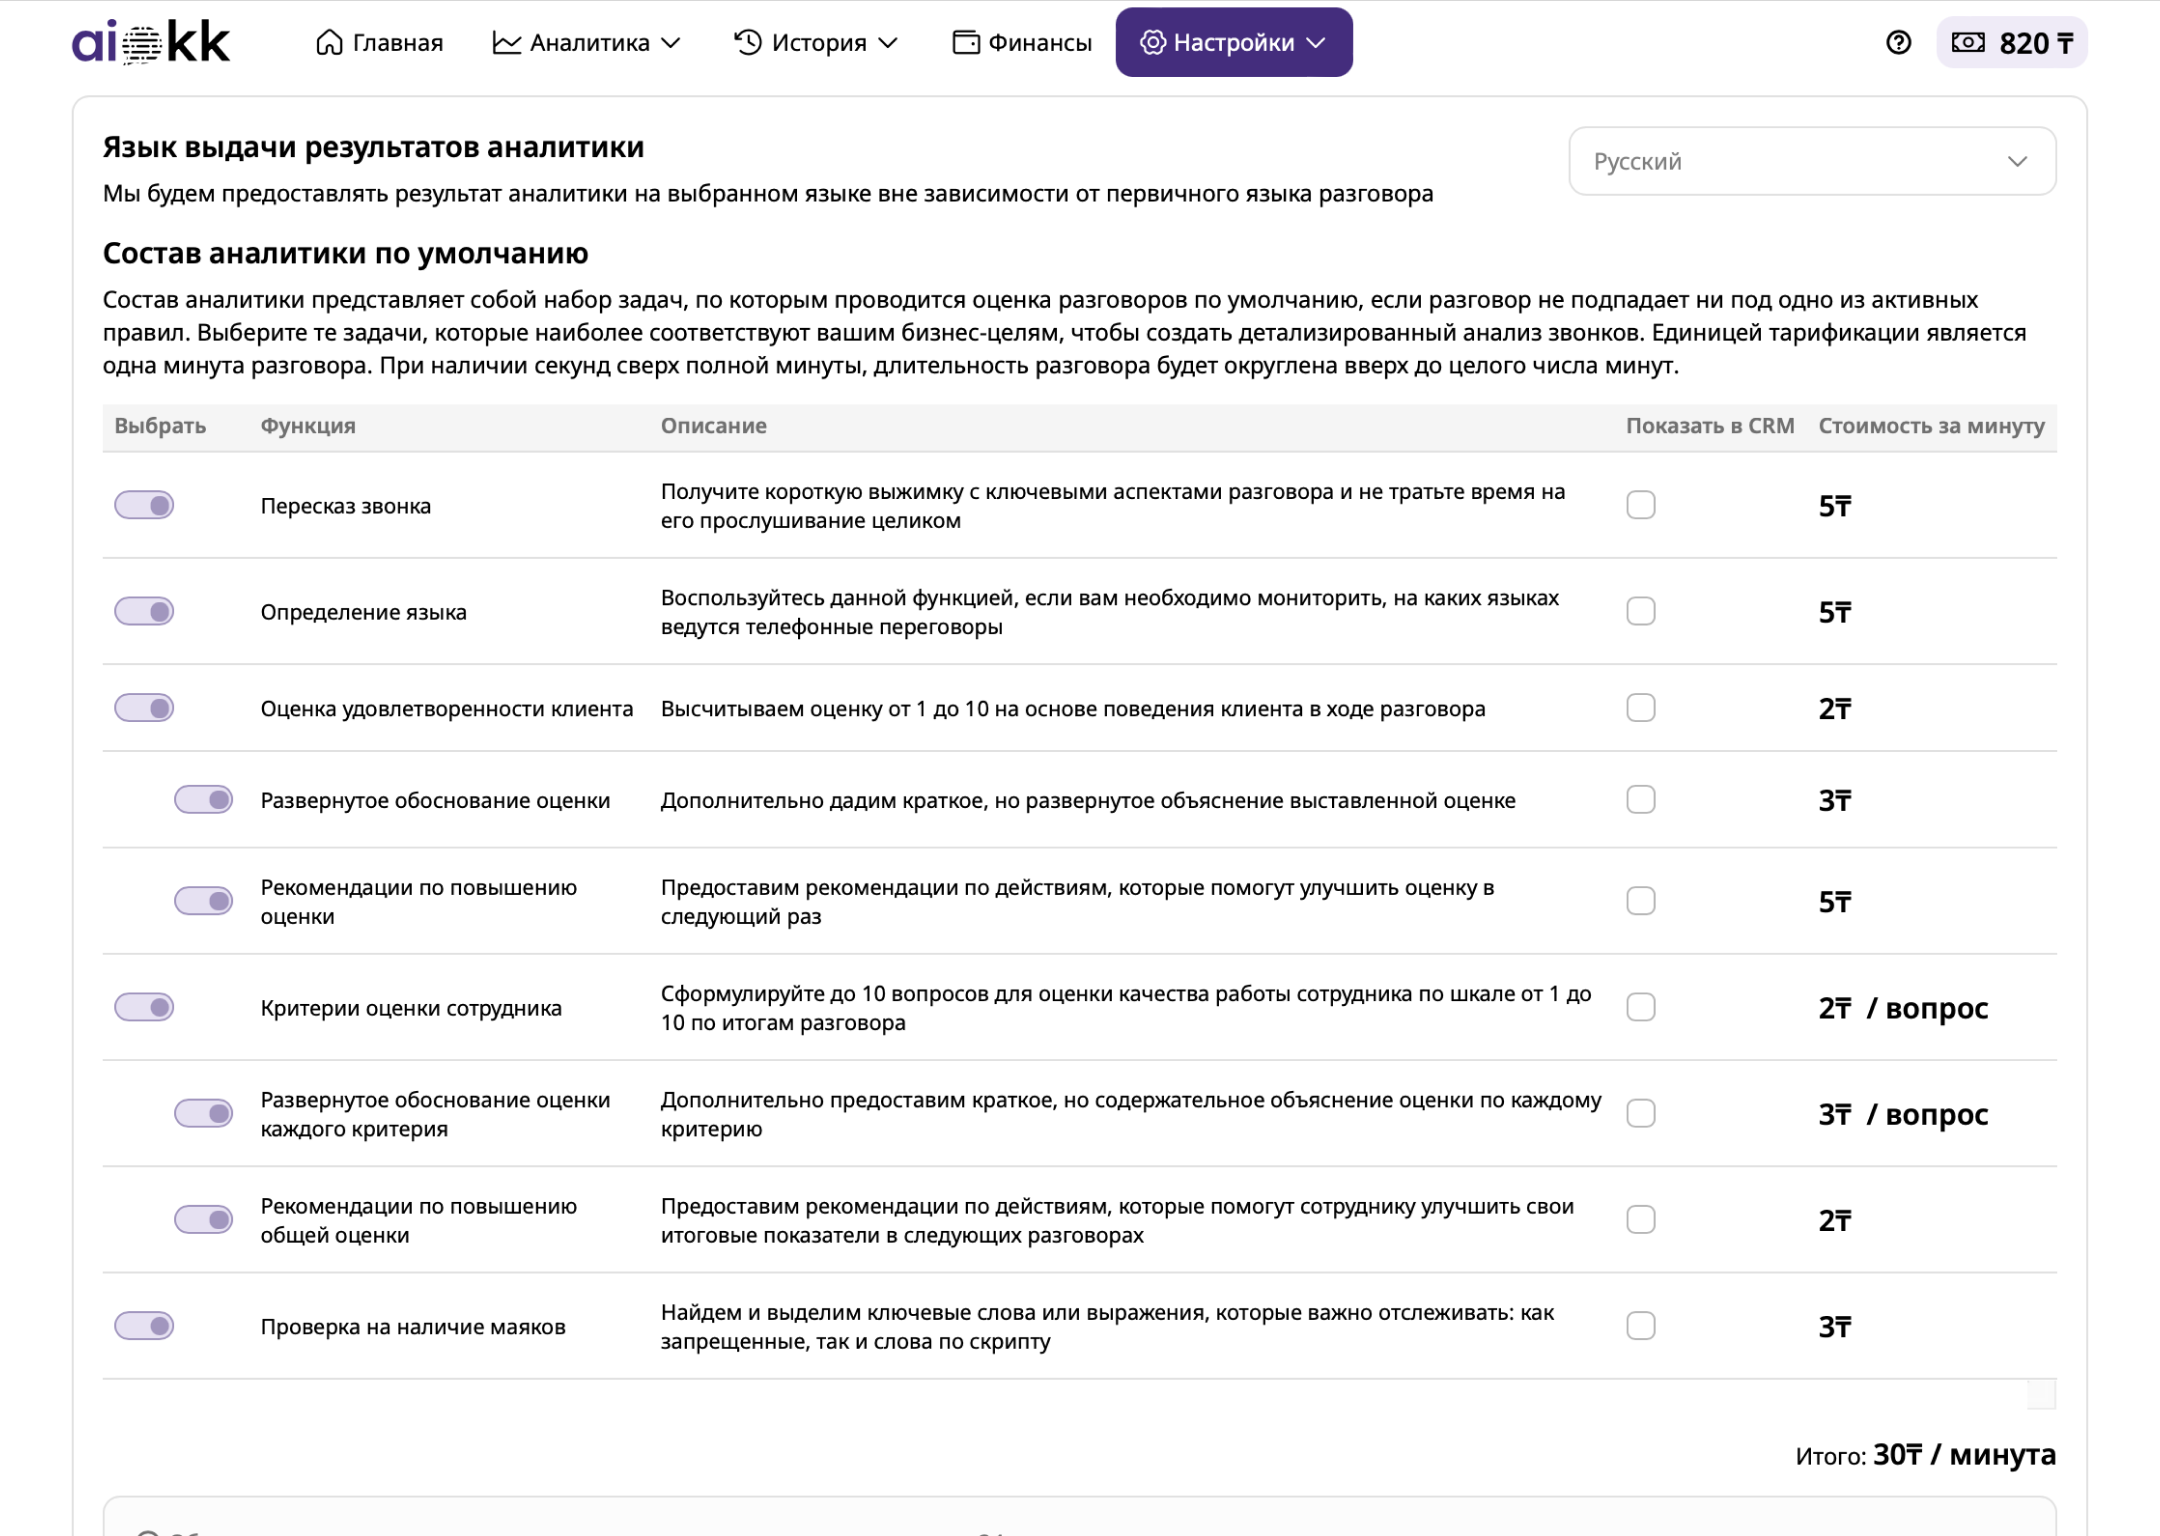The image size is (2160, 1536).
Task: Open the Финансы section
Action: pos(1039,42)
